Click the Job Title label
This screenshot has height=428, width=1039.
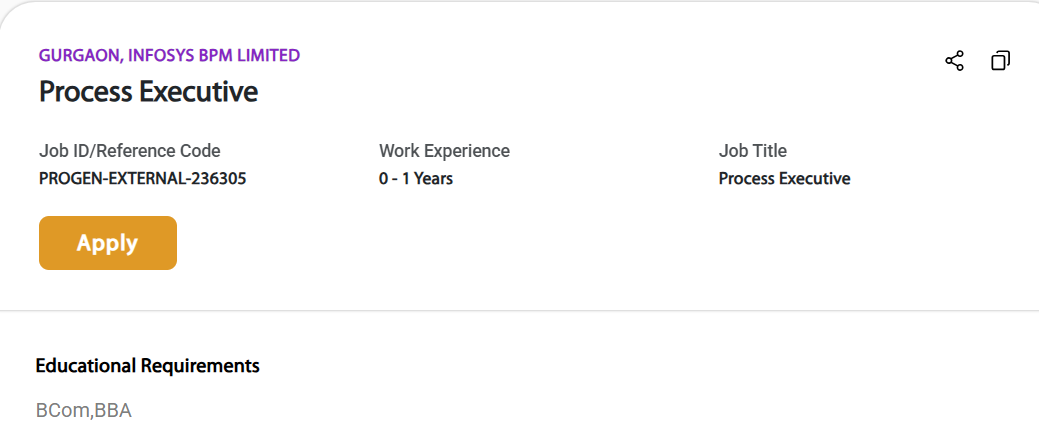(752, 151)
